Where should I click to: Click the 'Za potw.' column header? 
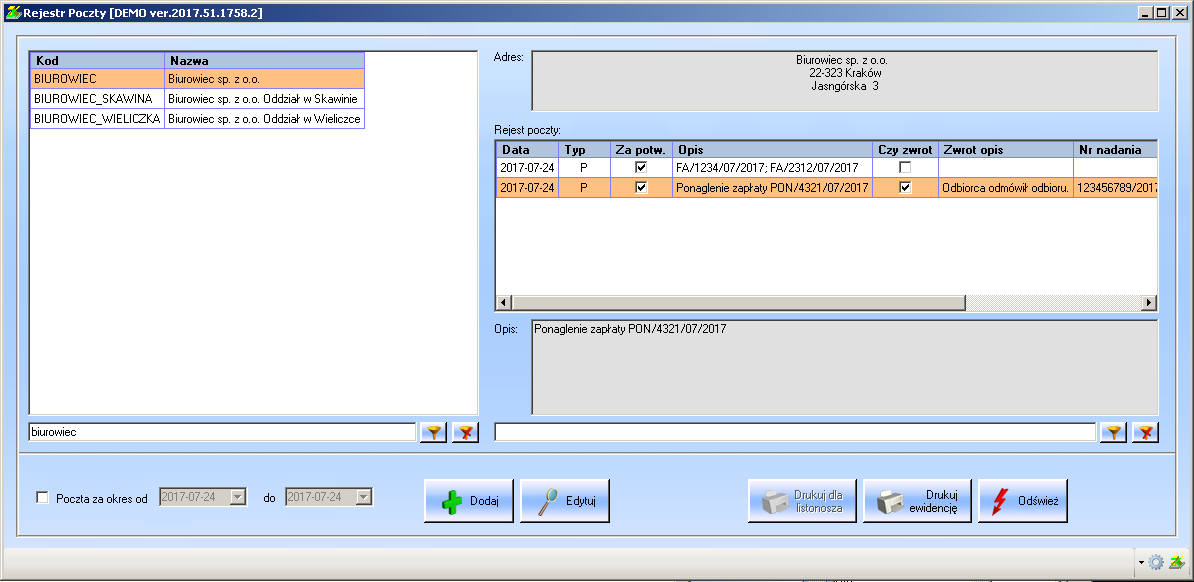641,149
